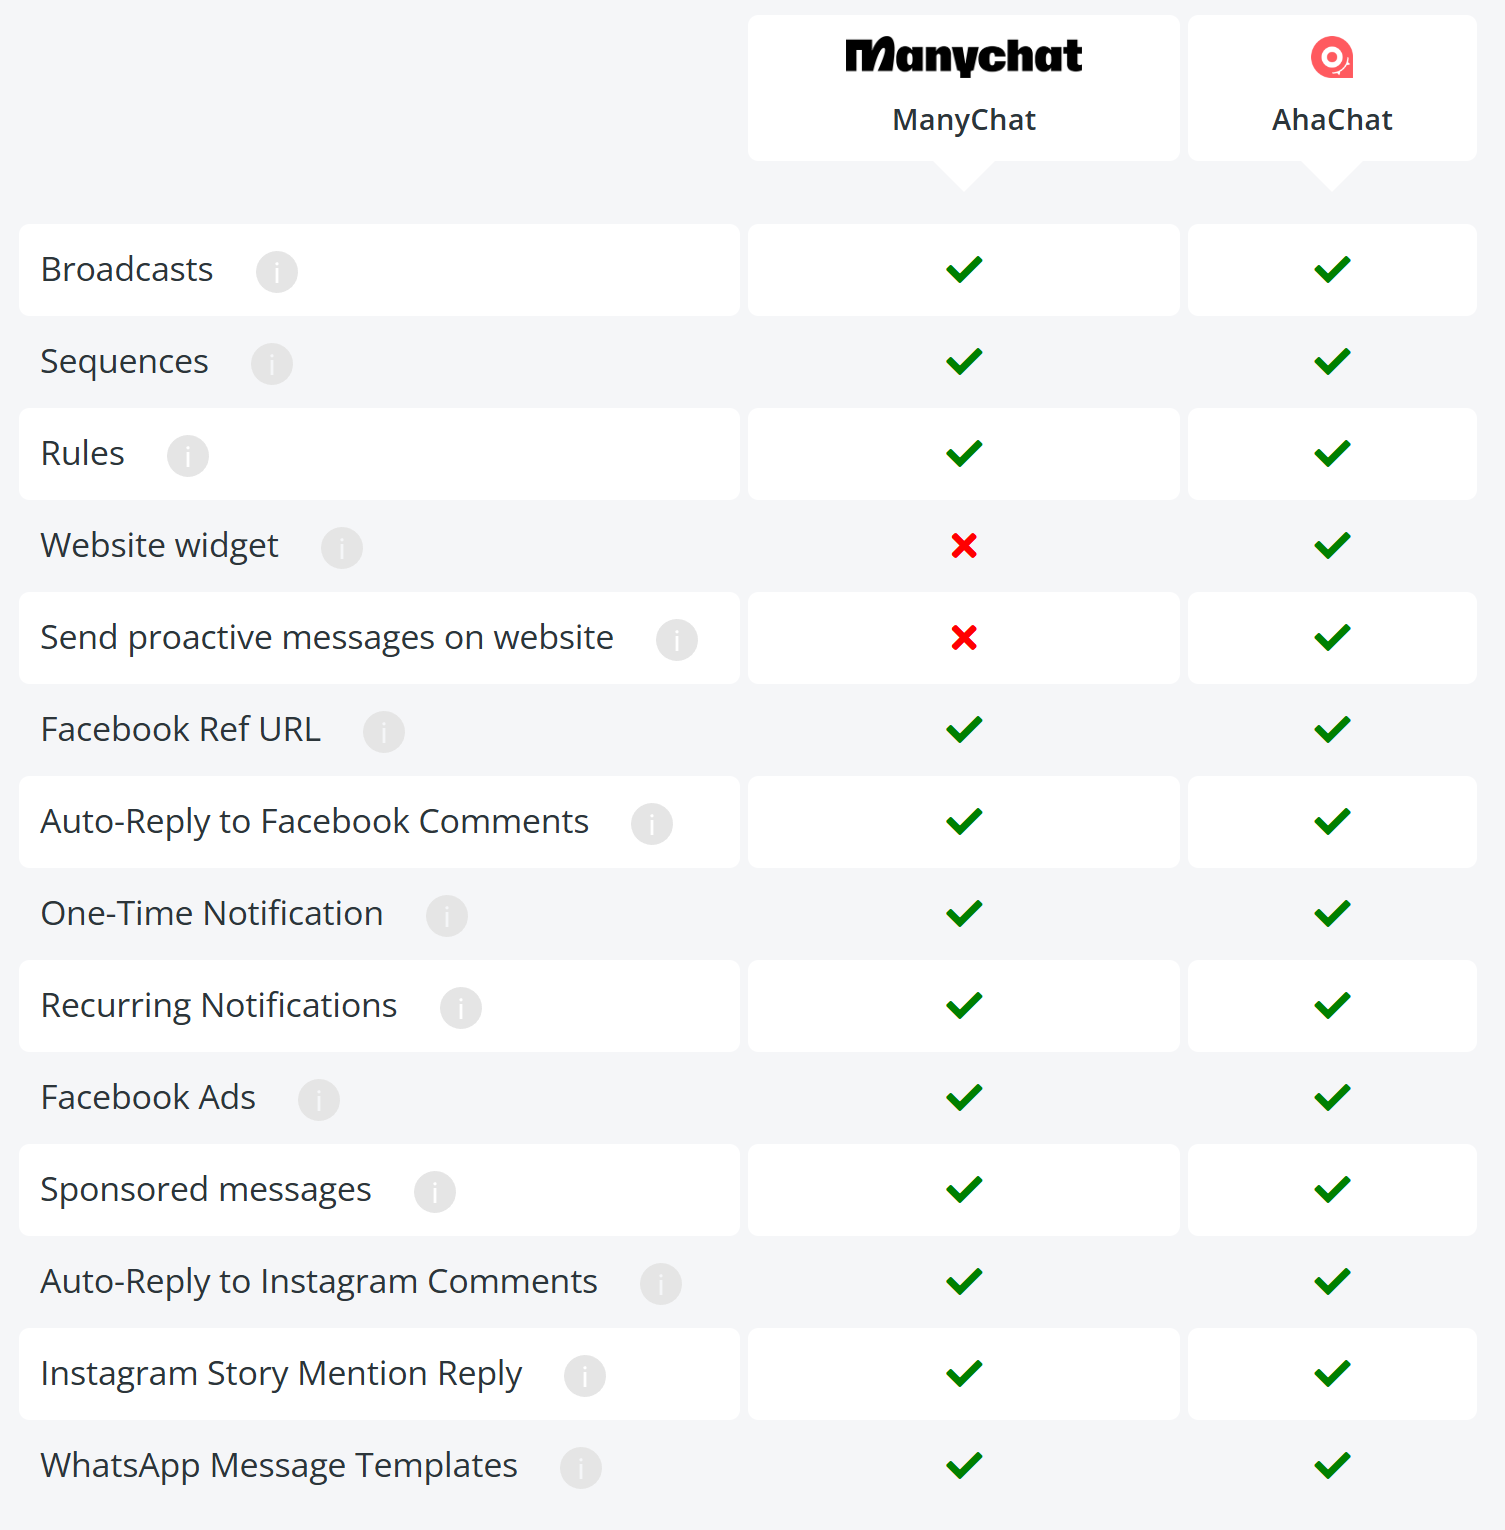Select the ManyChat column title text
The height and width of the screenshot is (1530, 1505).
point(964,120)
